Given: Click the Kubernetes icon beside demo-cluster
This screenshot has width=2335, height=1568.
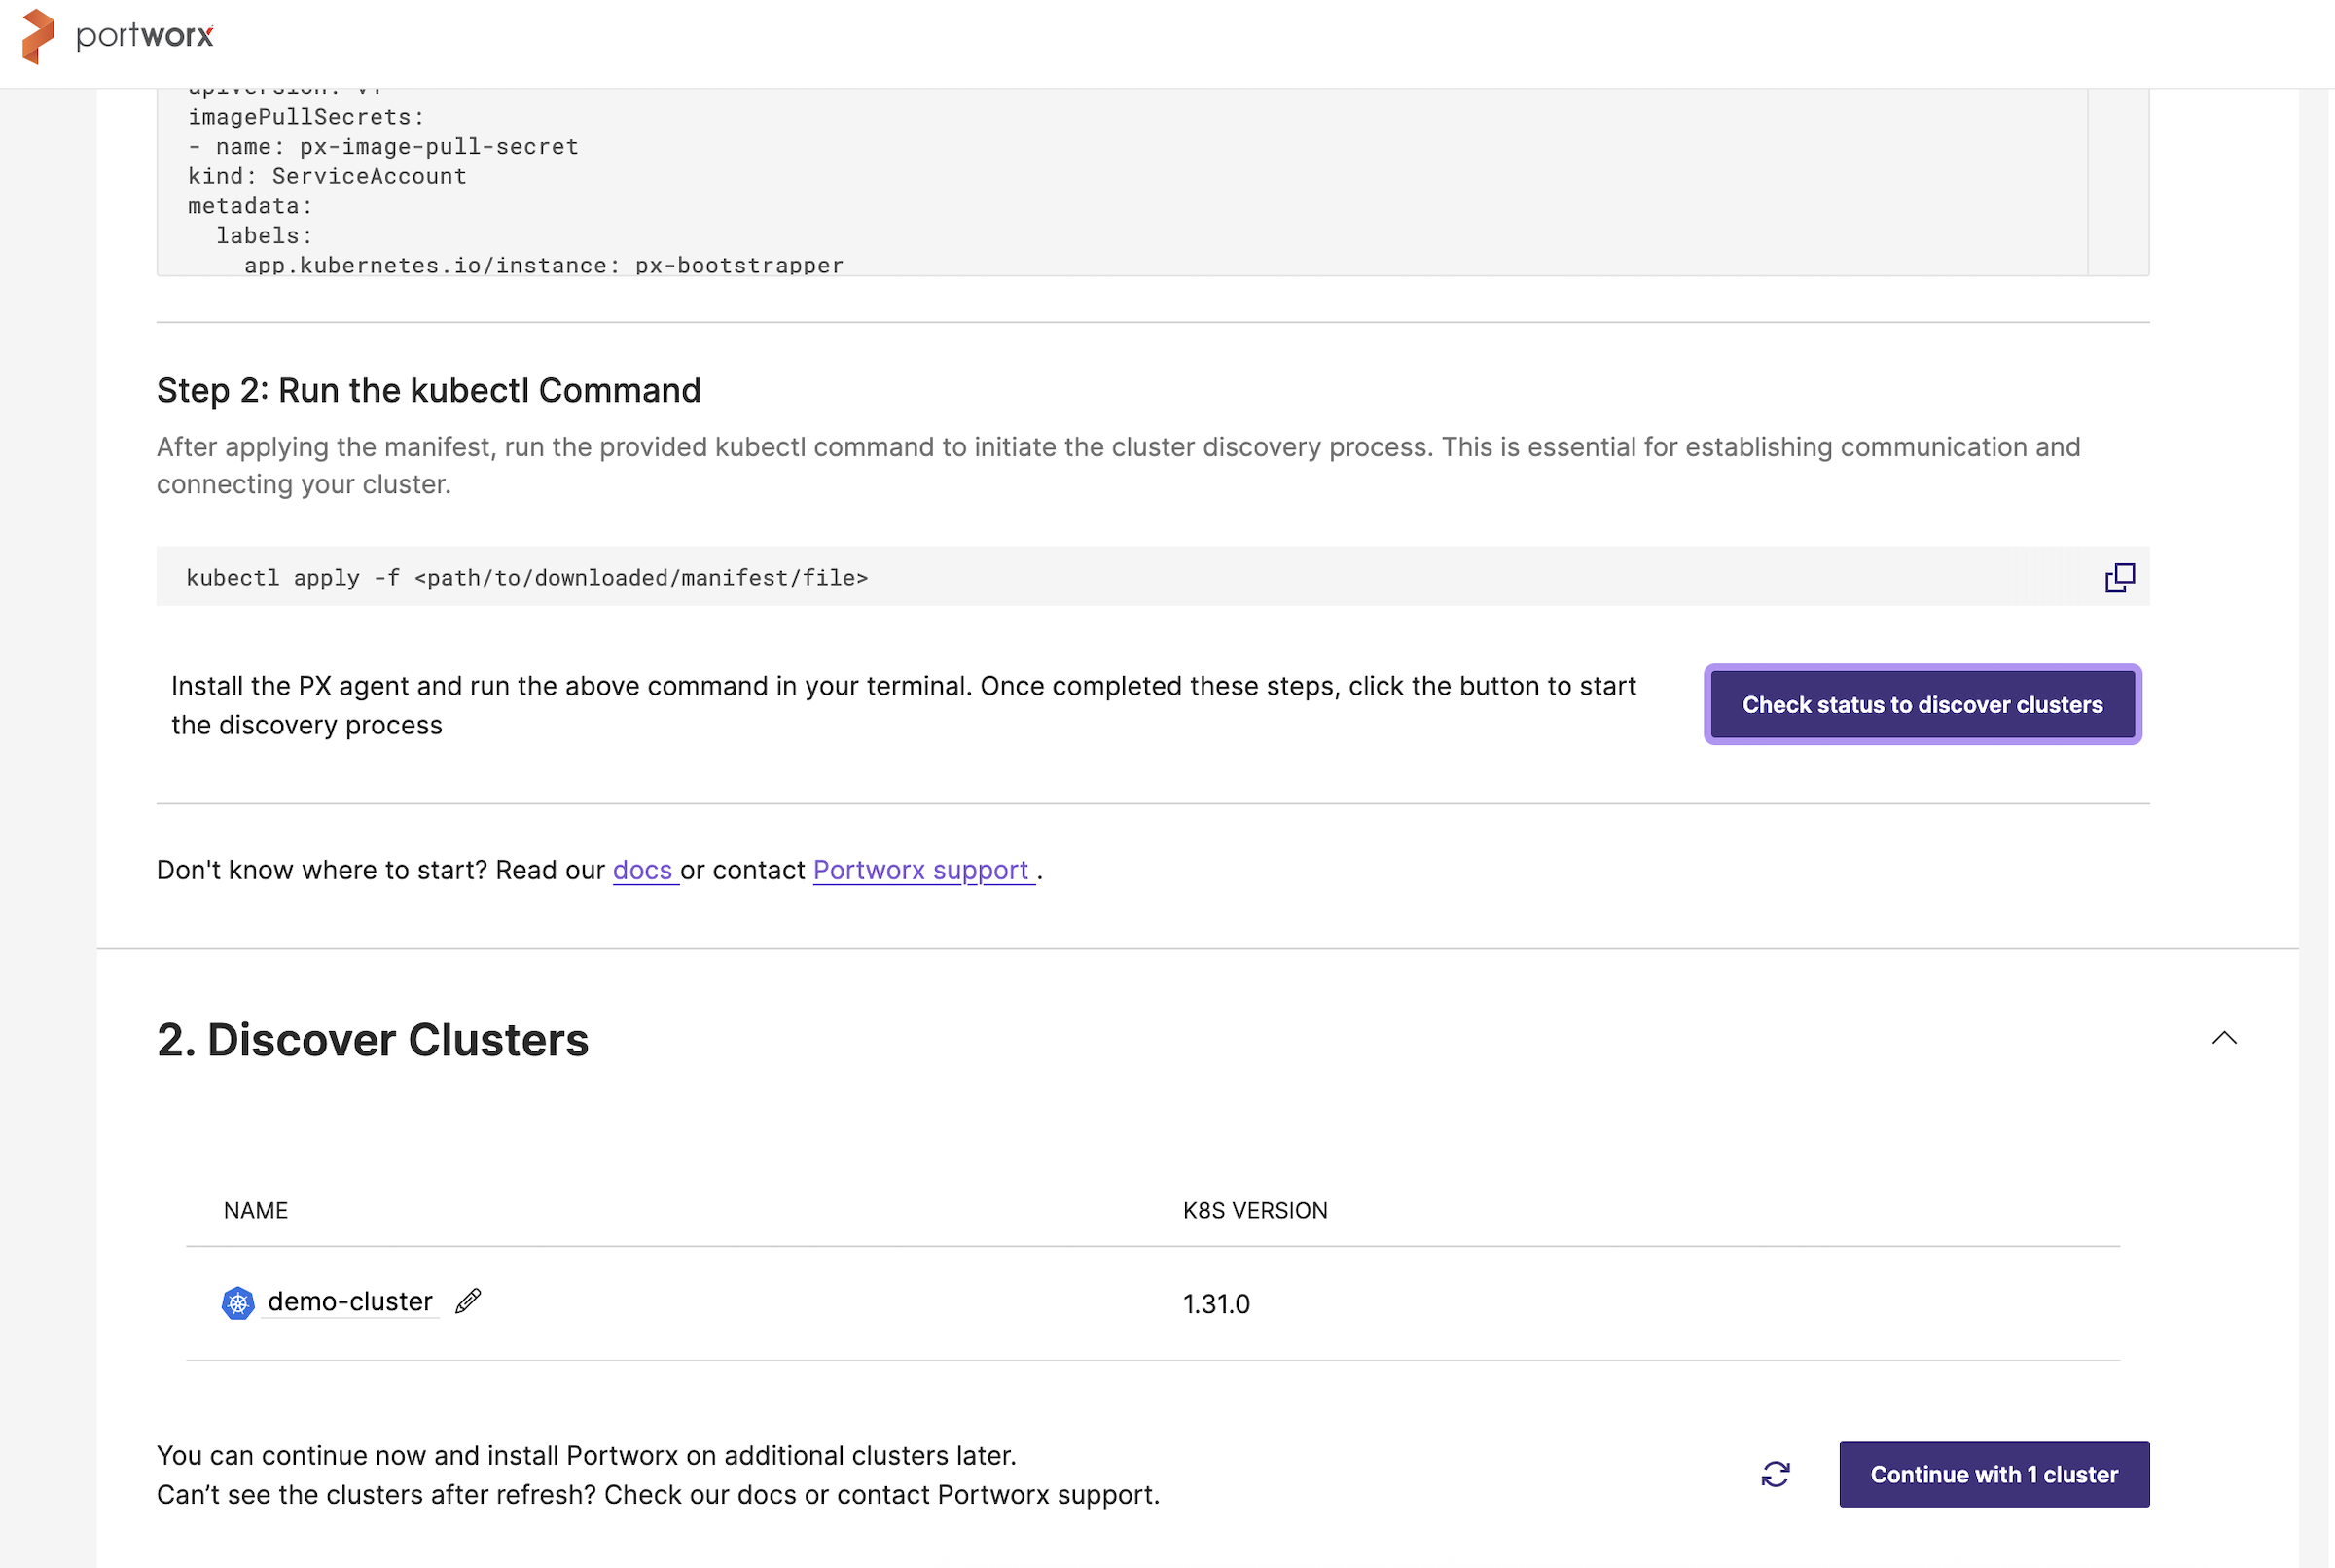Looking at the screenshot, I should [x=238, y=1303].
